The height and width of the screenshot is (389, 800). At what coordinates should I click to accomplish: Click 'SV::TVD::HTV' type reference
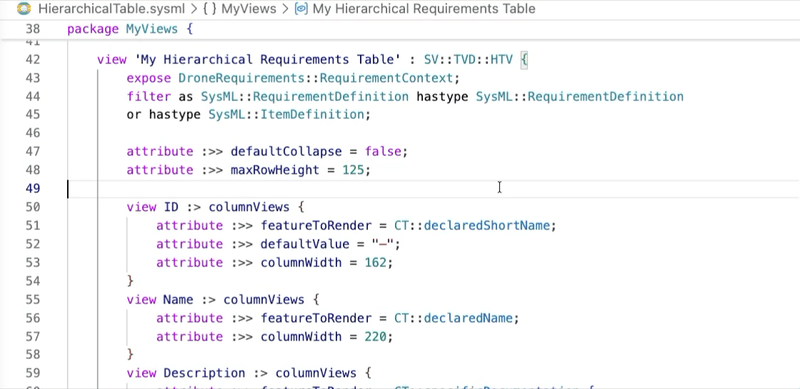[468, 60]
